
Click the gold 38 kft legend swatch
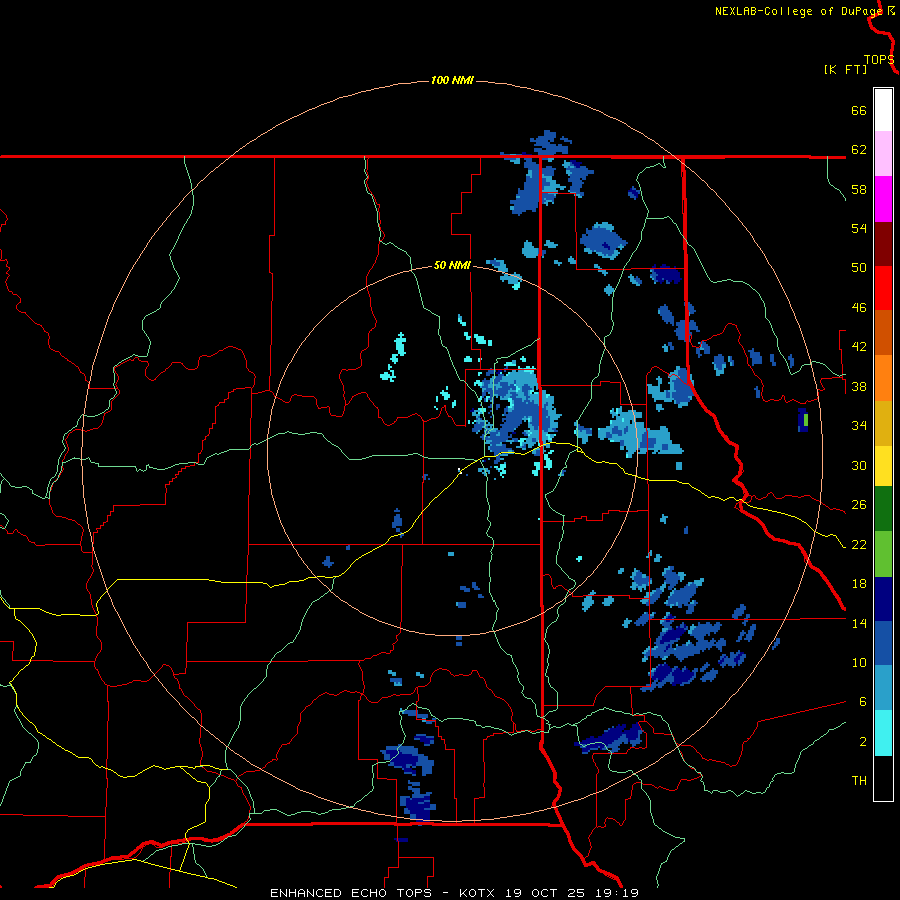[883, 423]
